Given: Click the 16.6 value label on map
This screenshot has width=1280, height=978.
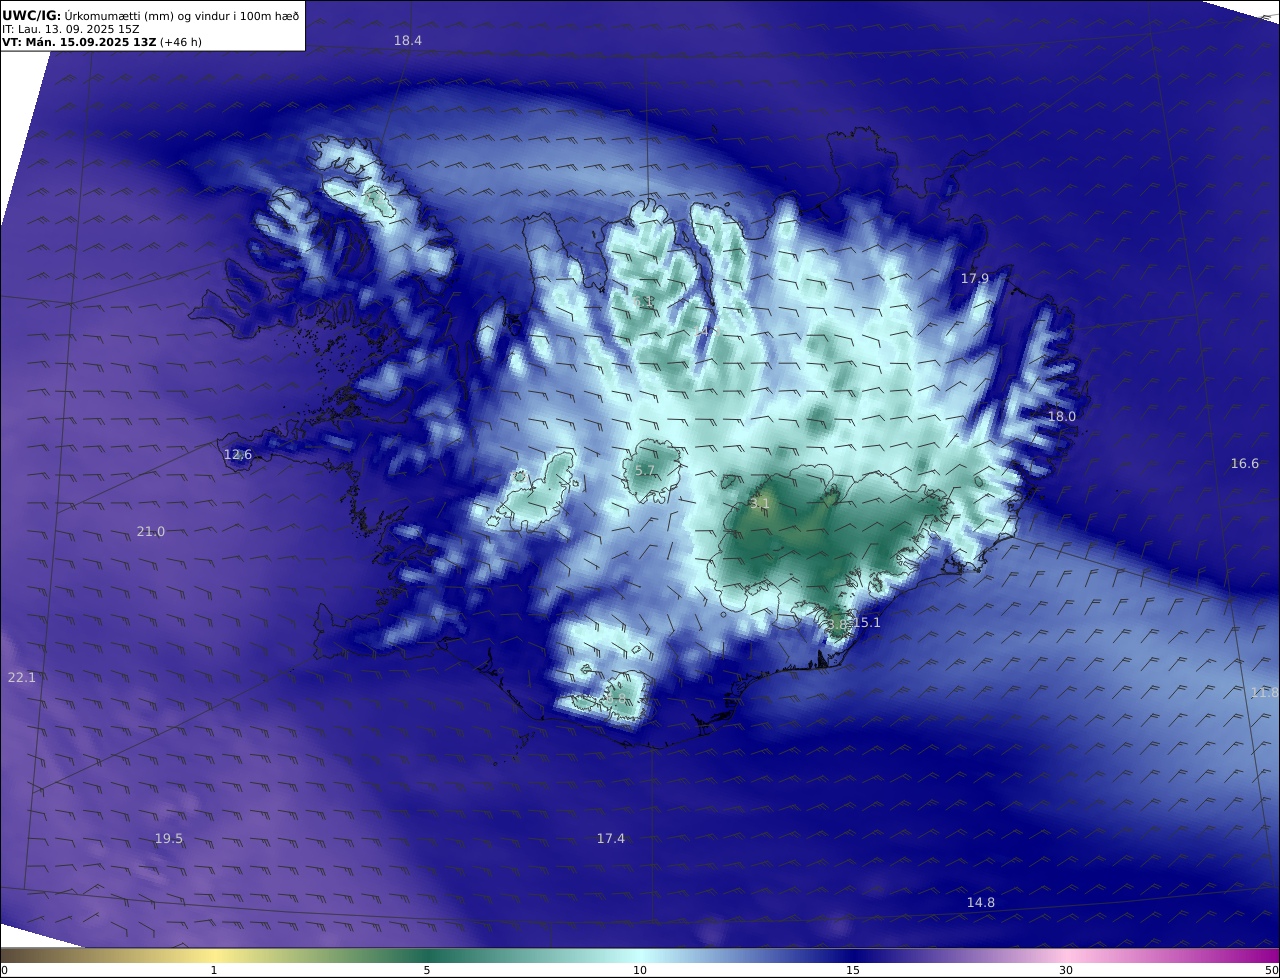Looking at the screenshot, I should click(x=1245, y=463).
